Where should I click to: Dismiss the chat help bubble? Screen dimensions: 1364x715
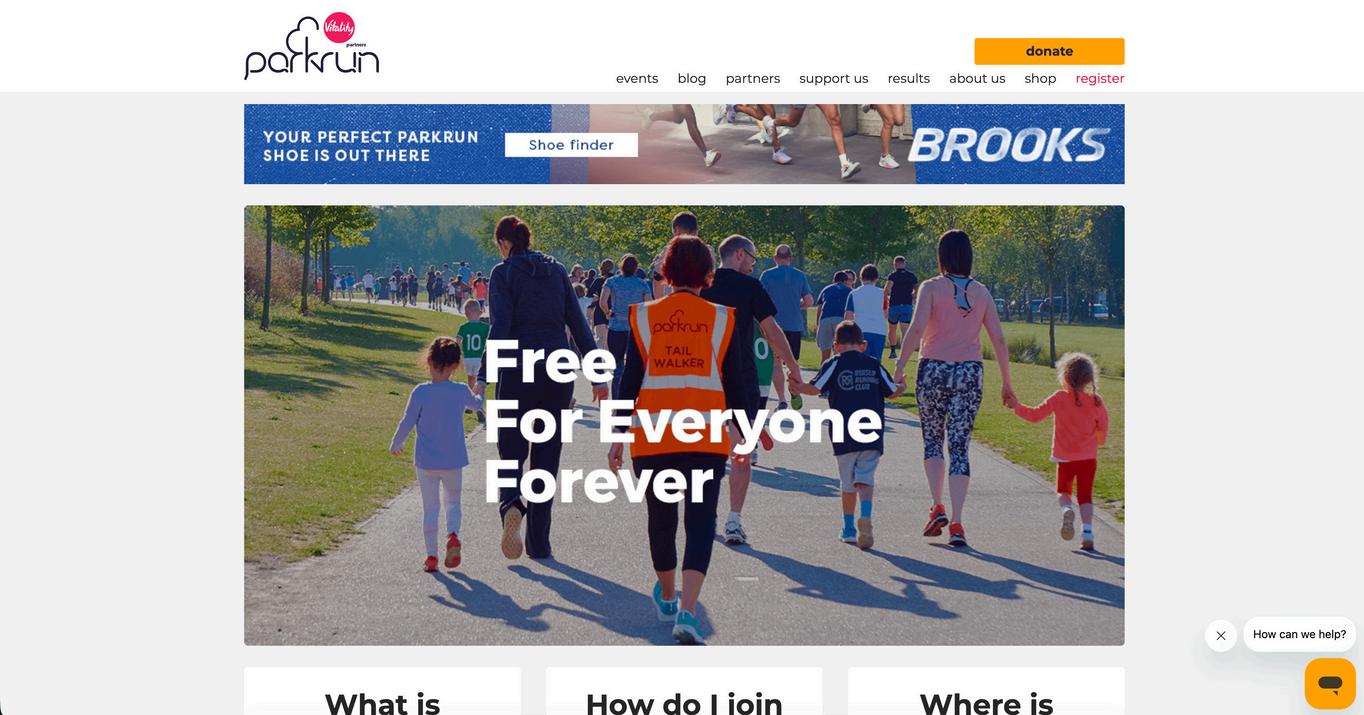[x=1221, y=635]
